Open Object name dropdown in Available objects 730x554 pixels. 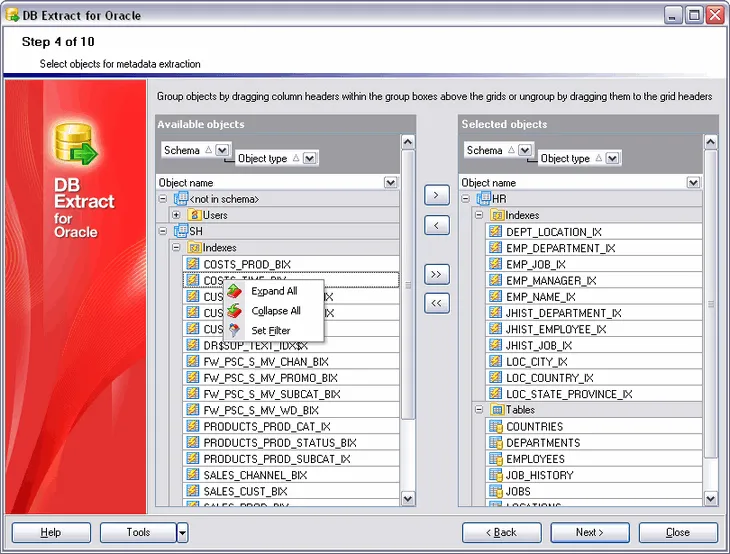pos(391,182)
